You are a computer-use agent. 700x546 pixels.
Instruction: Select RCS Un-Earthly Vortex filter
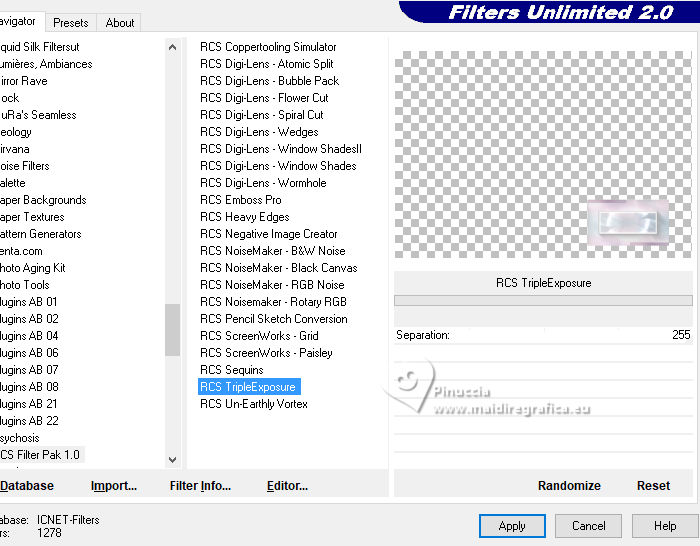254,404
